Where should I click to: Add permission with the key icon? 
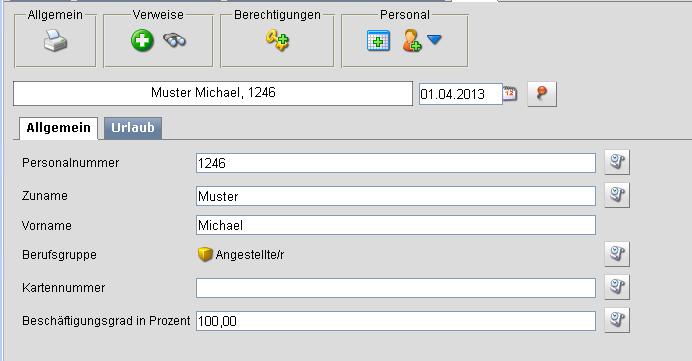pyautogui.click(x=277, y=40)
